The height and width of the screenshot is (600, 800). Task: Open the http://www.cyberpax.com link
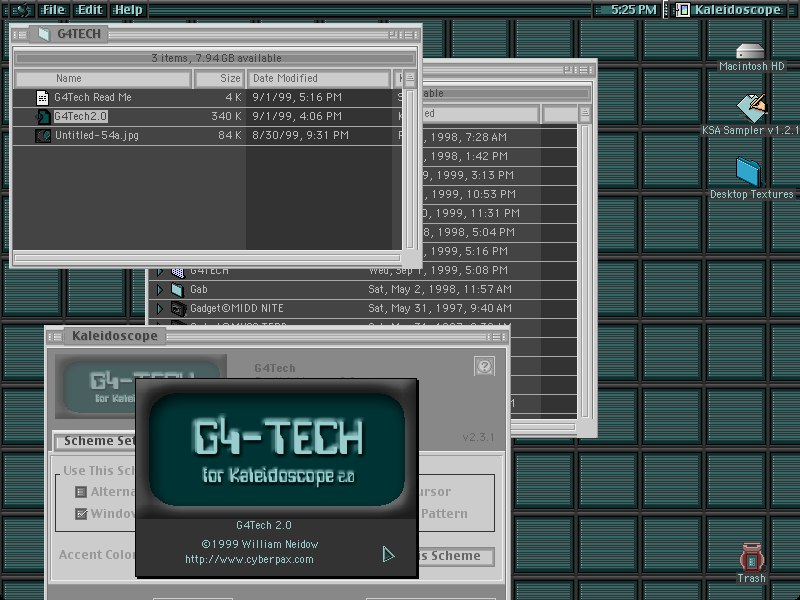coord(249,559)
